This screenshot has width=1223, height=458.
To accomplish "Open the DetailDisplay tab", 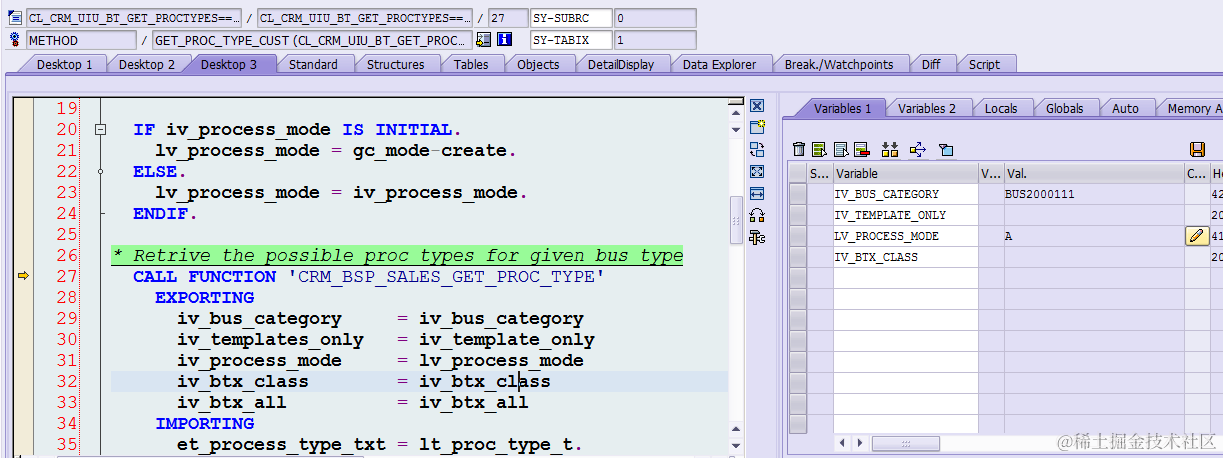I will tap(620, 64).
